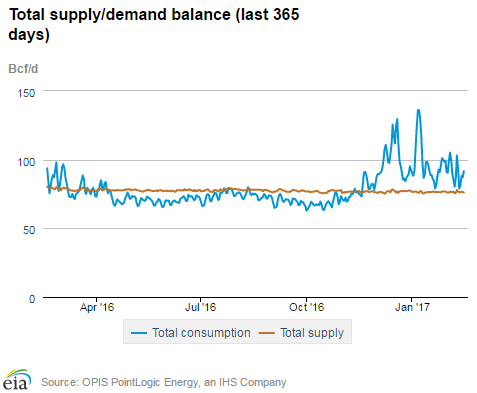Click the EIA logo
Image resolution: width=477 pixels, height=393 pixels.
pos(17,379)
